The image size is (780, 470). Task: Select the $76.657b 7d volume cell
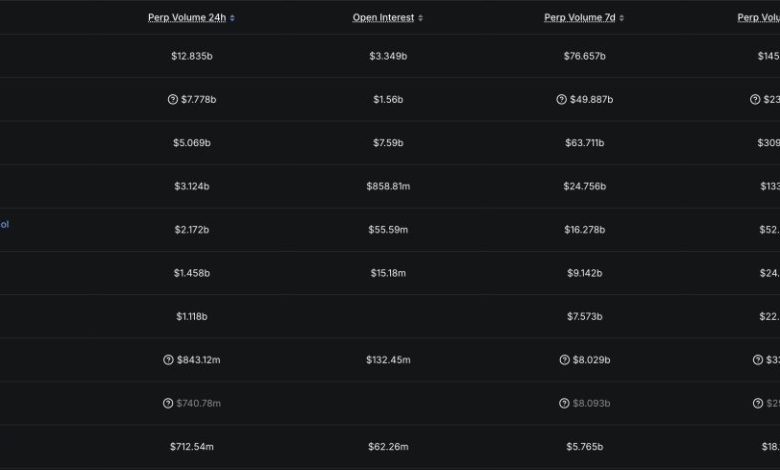pyautogui.click(x=584, y=56)
